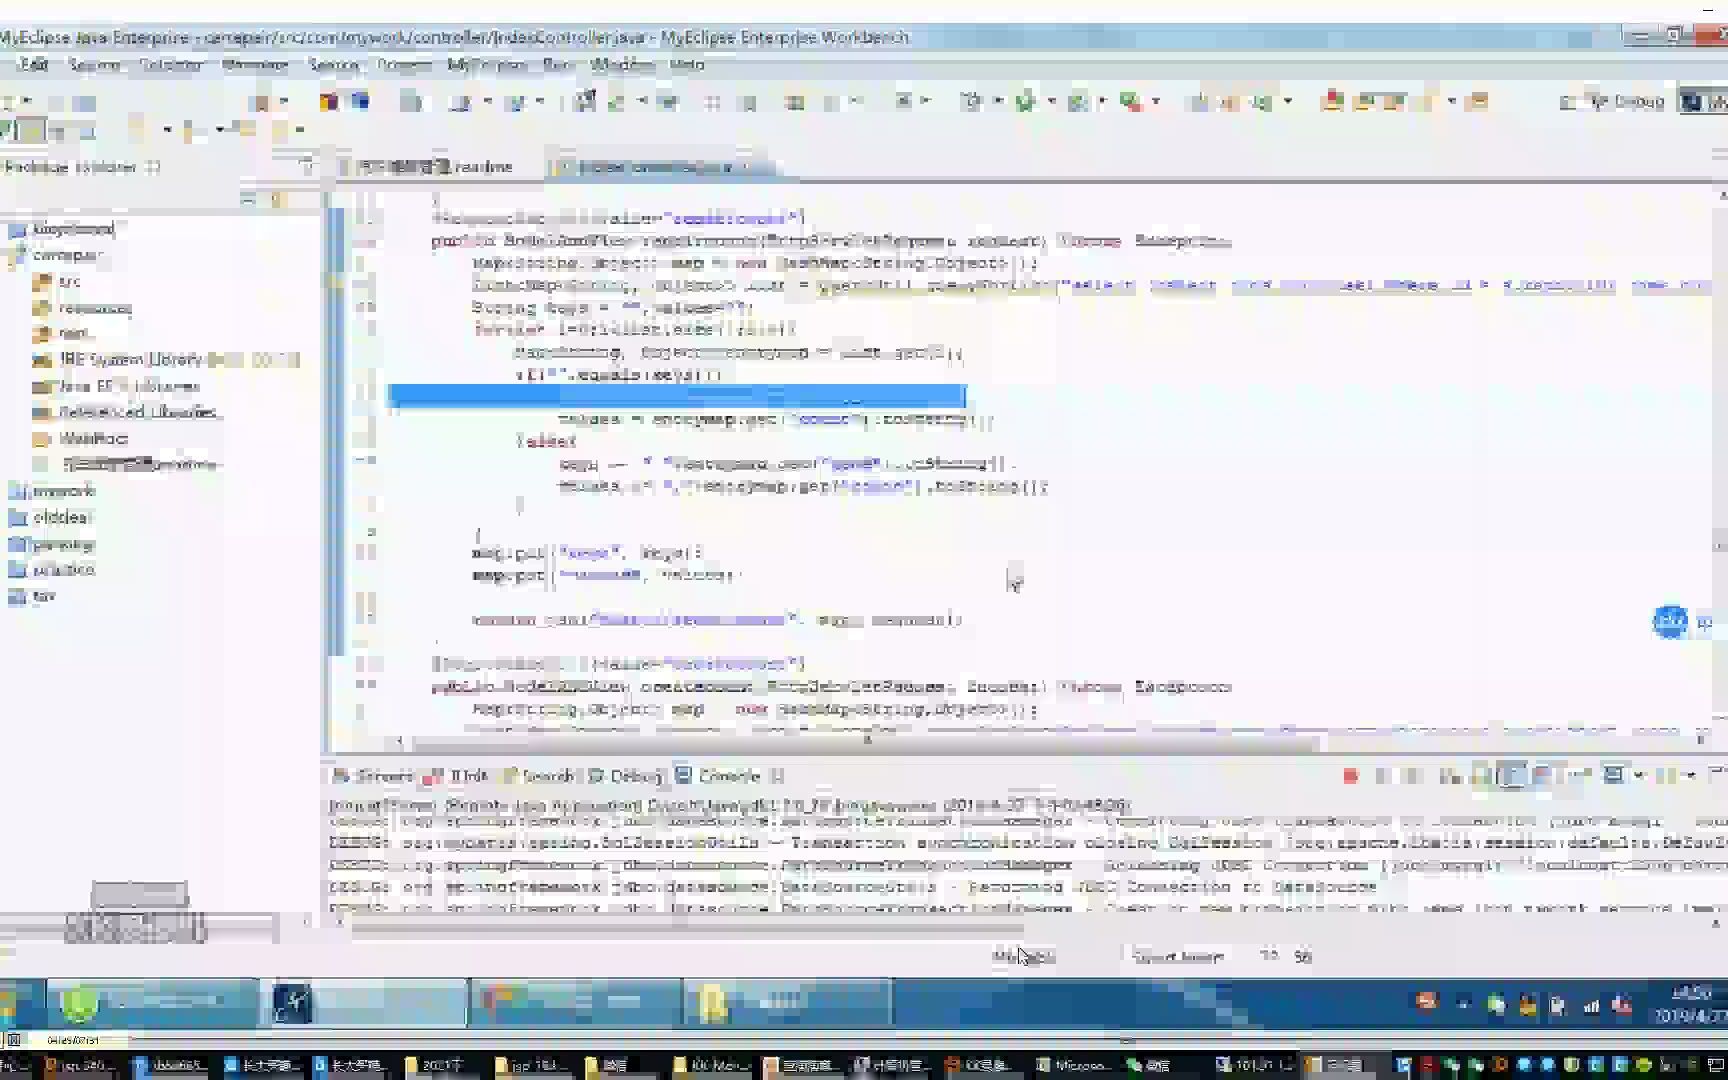Switch to the Debug perspective

click(x=1628, y=101)
